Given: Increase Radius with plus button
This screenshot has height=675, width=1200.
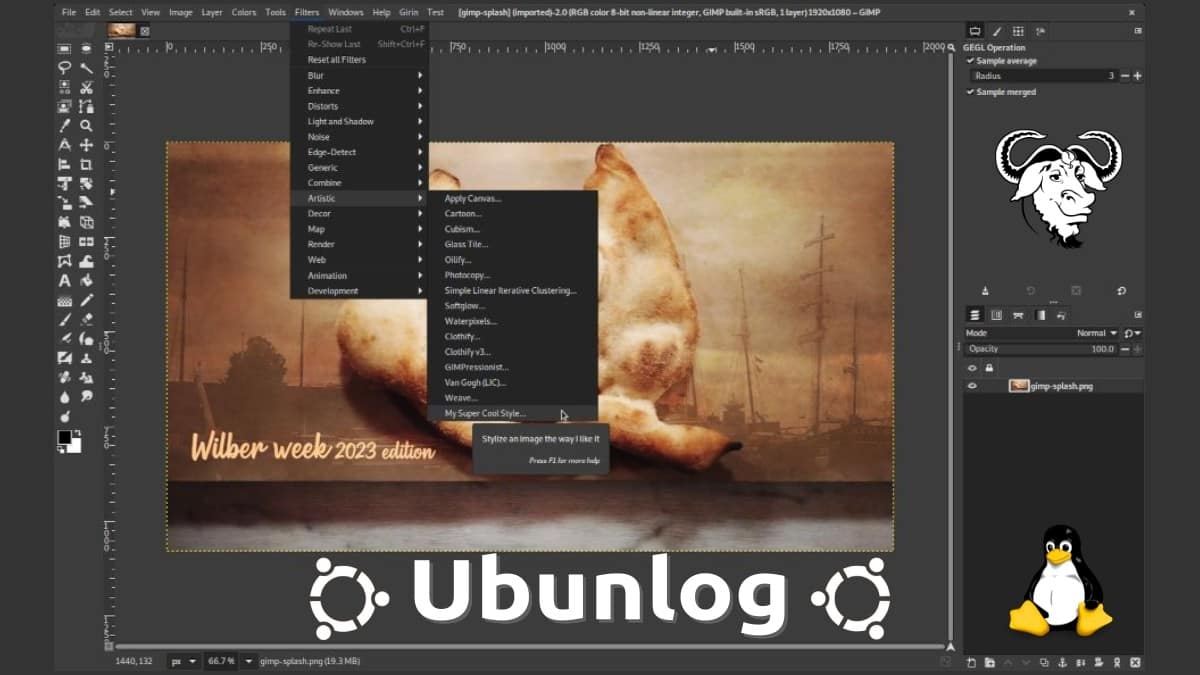Looking at the screenshot, I should click(1138, 76).
